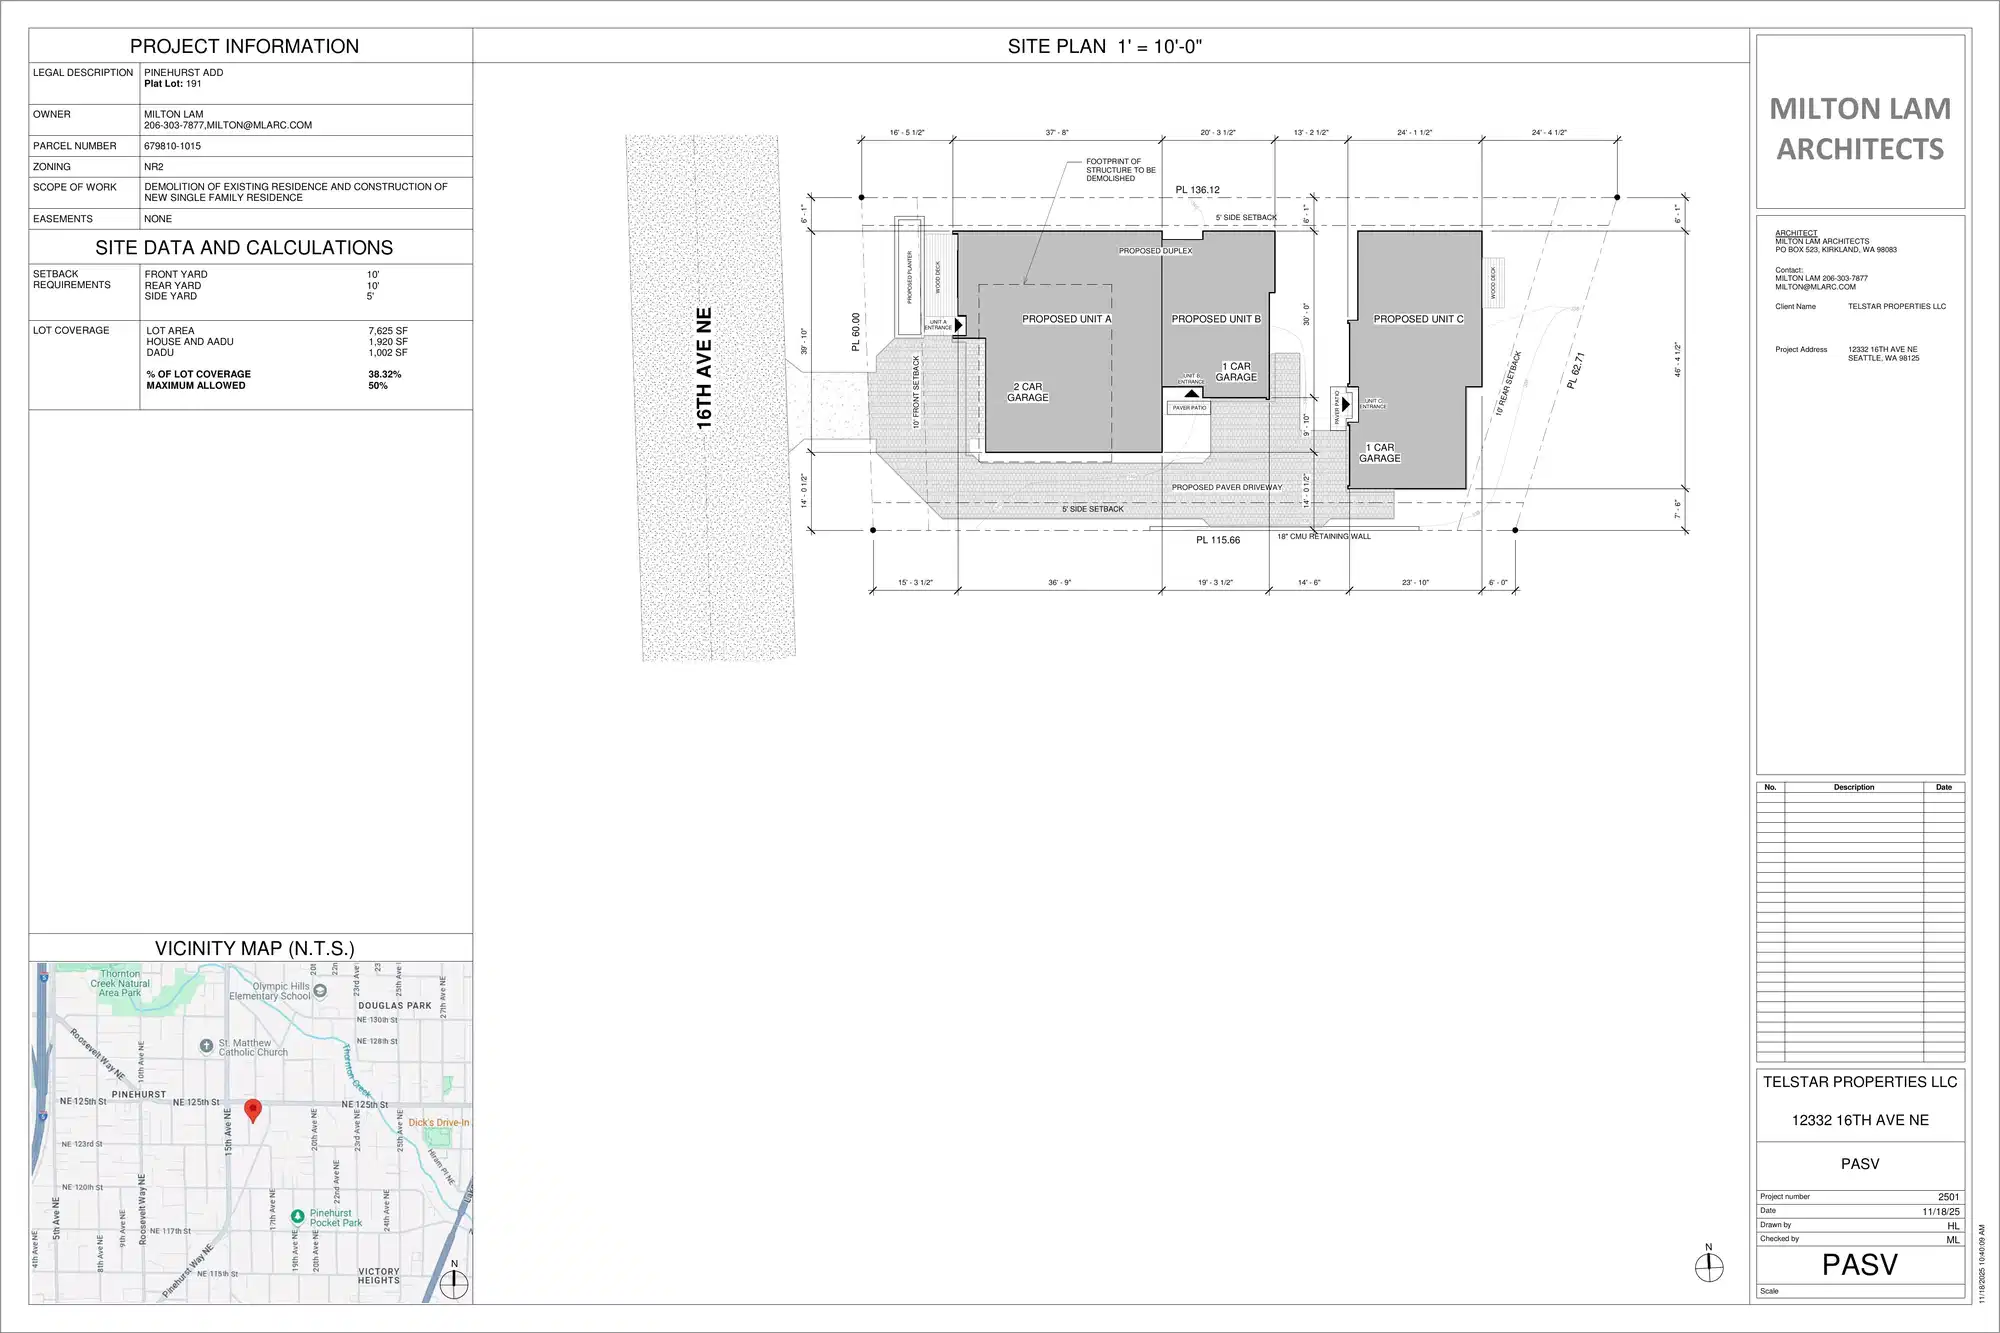
Task: Click the PROPOSED DUPLEX label
Action: point(1155,251)
